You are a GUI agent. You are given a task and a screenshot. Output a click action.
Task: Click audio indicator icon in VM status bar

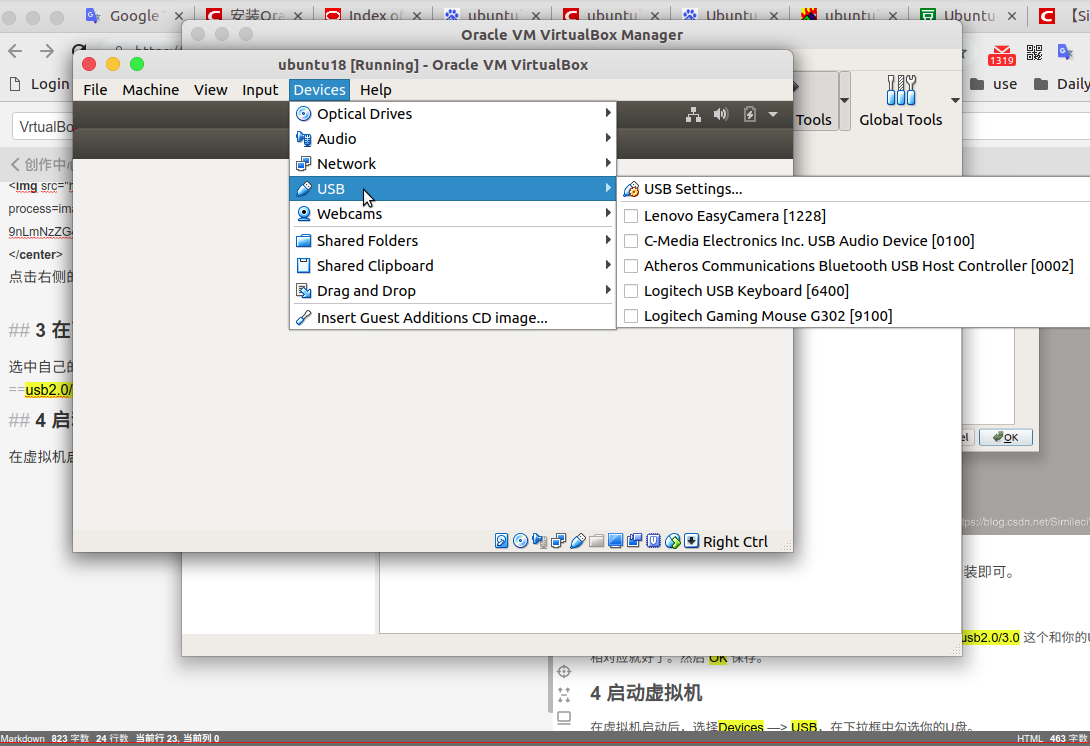539,541
